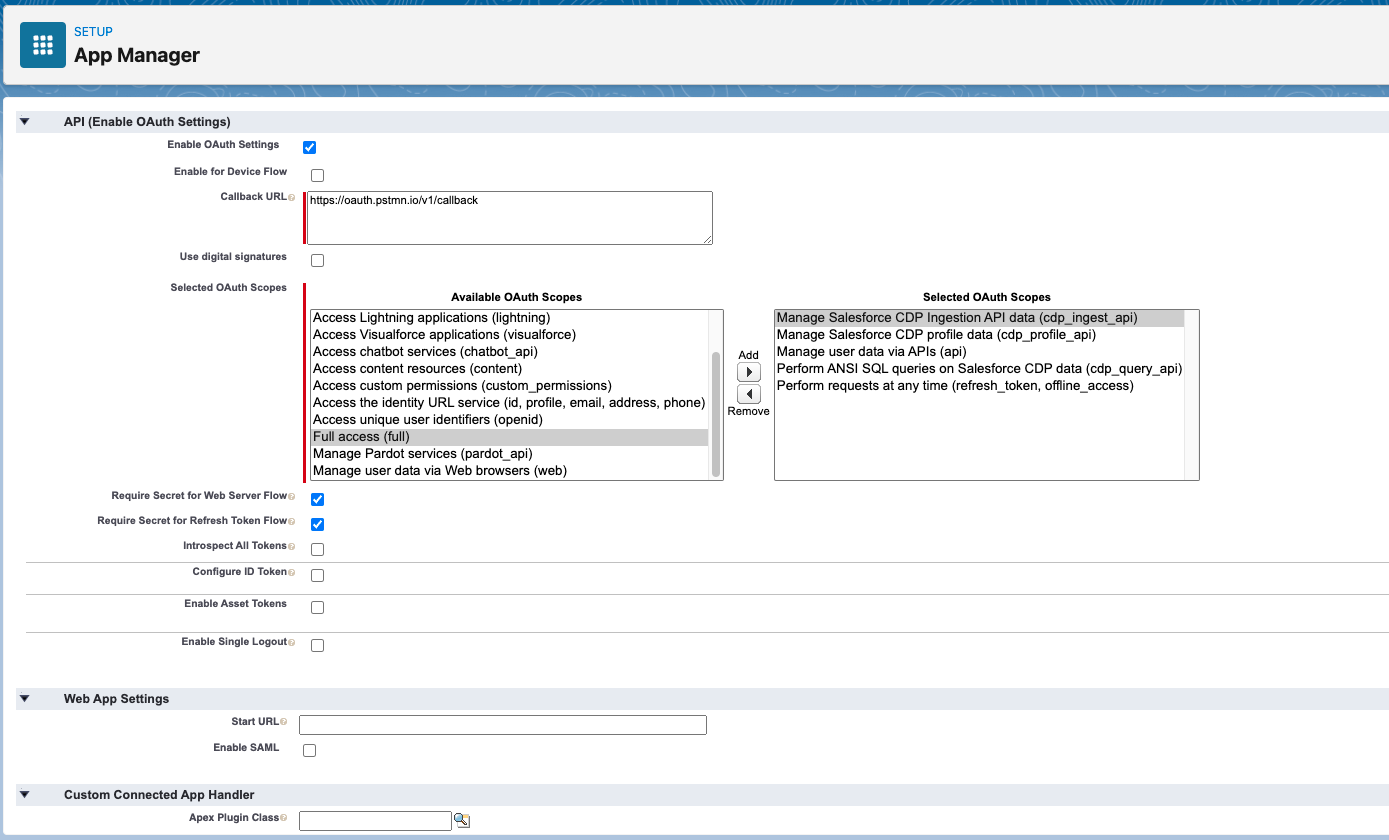Select Access content resources (content) scope
The width and height of the screenshot is (1389, 840).
[509, 369]
